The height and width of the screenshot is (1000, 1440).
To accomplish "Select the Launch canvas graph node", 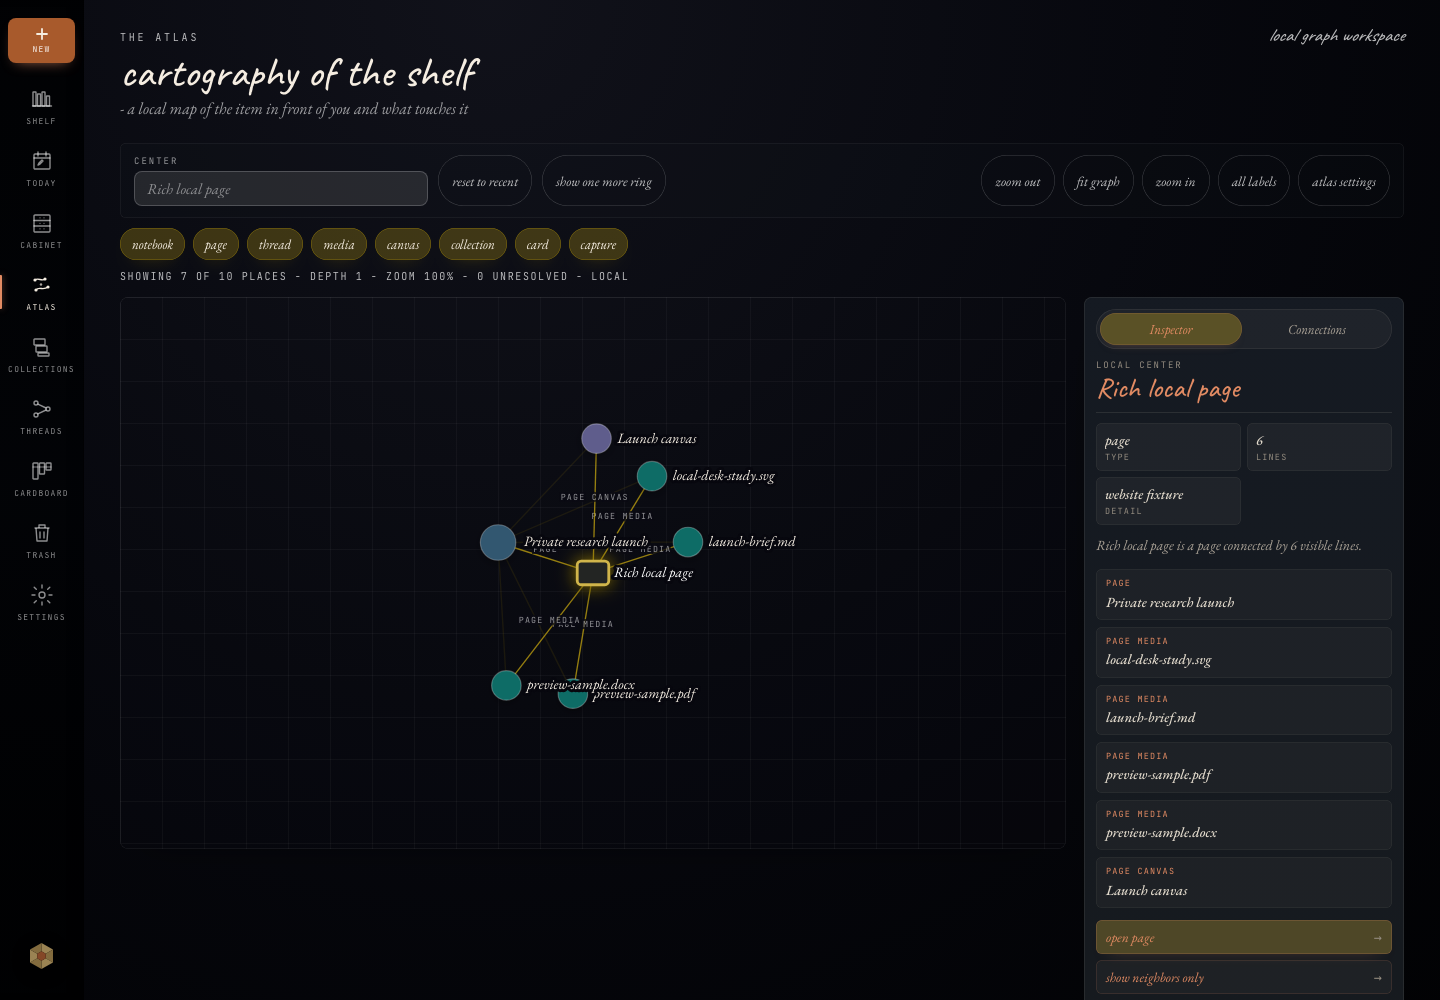I will pos(596,438).
